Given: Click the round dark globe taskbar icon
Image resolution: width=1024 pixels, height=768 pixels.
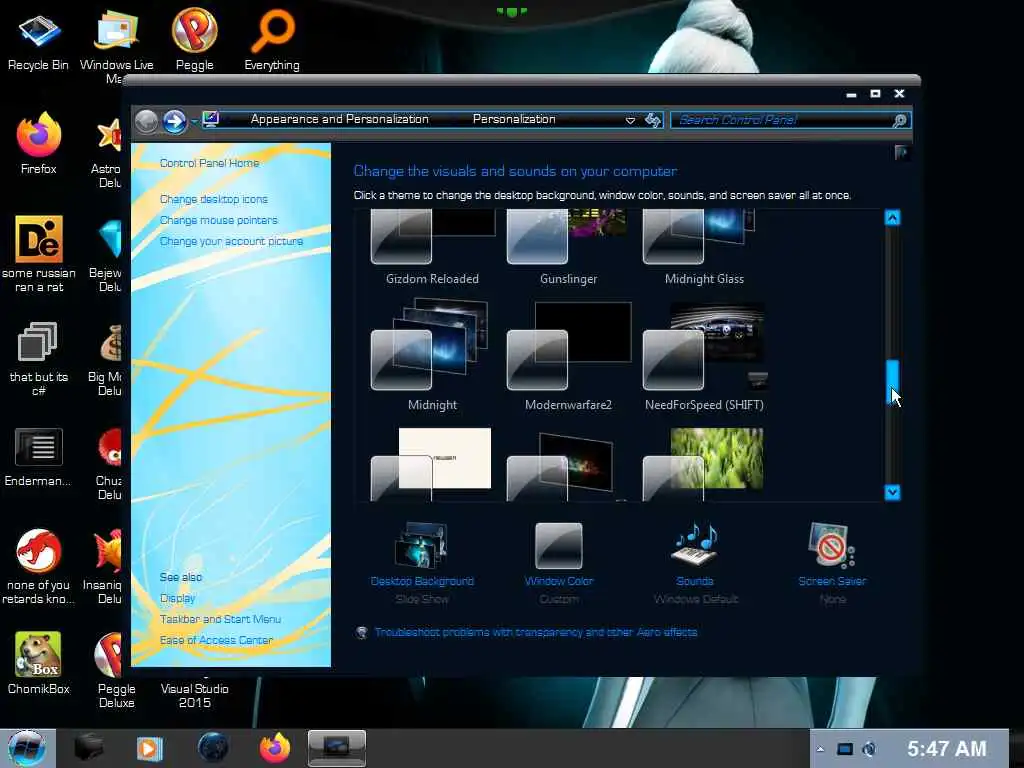Looking at the screenshot, I should pos(213,748).
